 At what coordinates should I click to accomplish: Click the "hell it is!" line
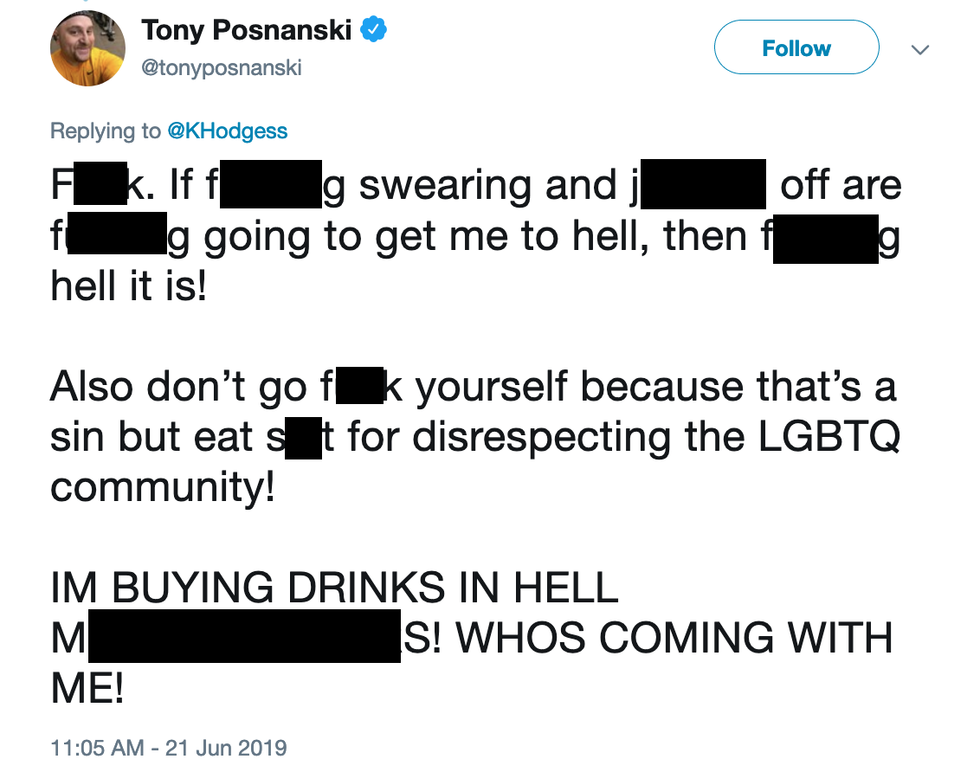coord(127,286)
